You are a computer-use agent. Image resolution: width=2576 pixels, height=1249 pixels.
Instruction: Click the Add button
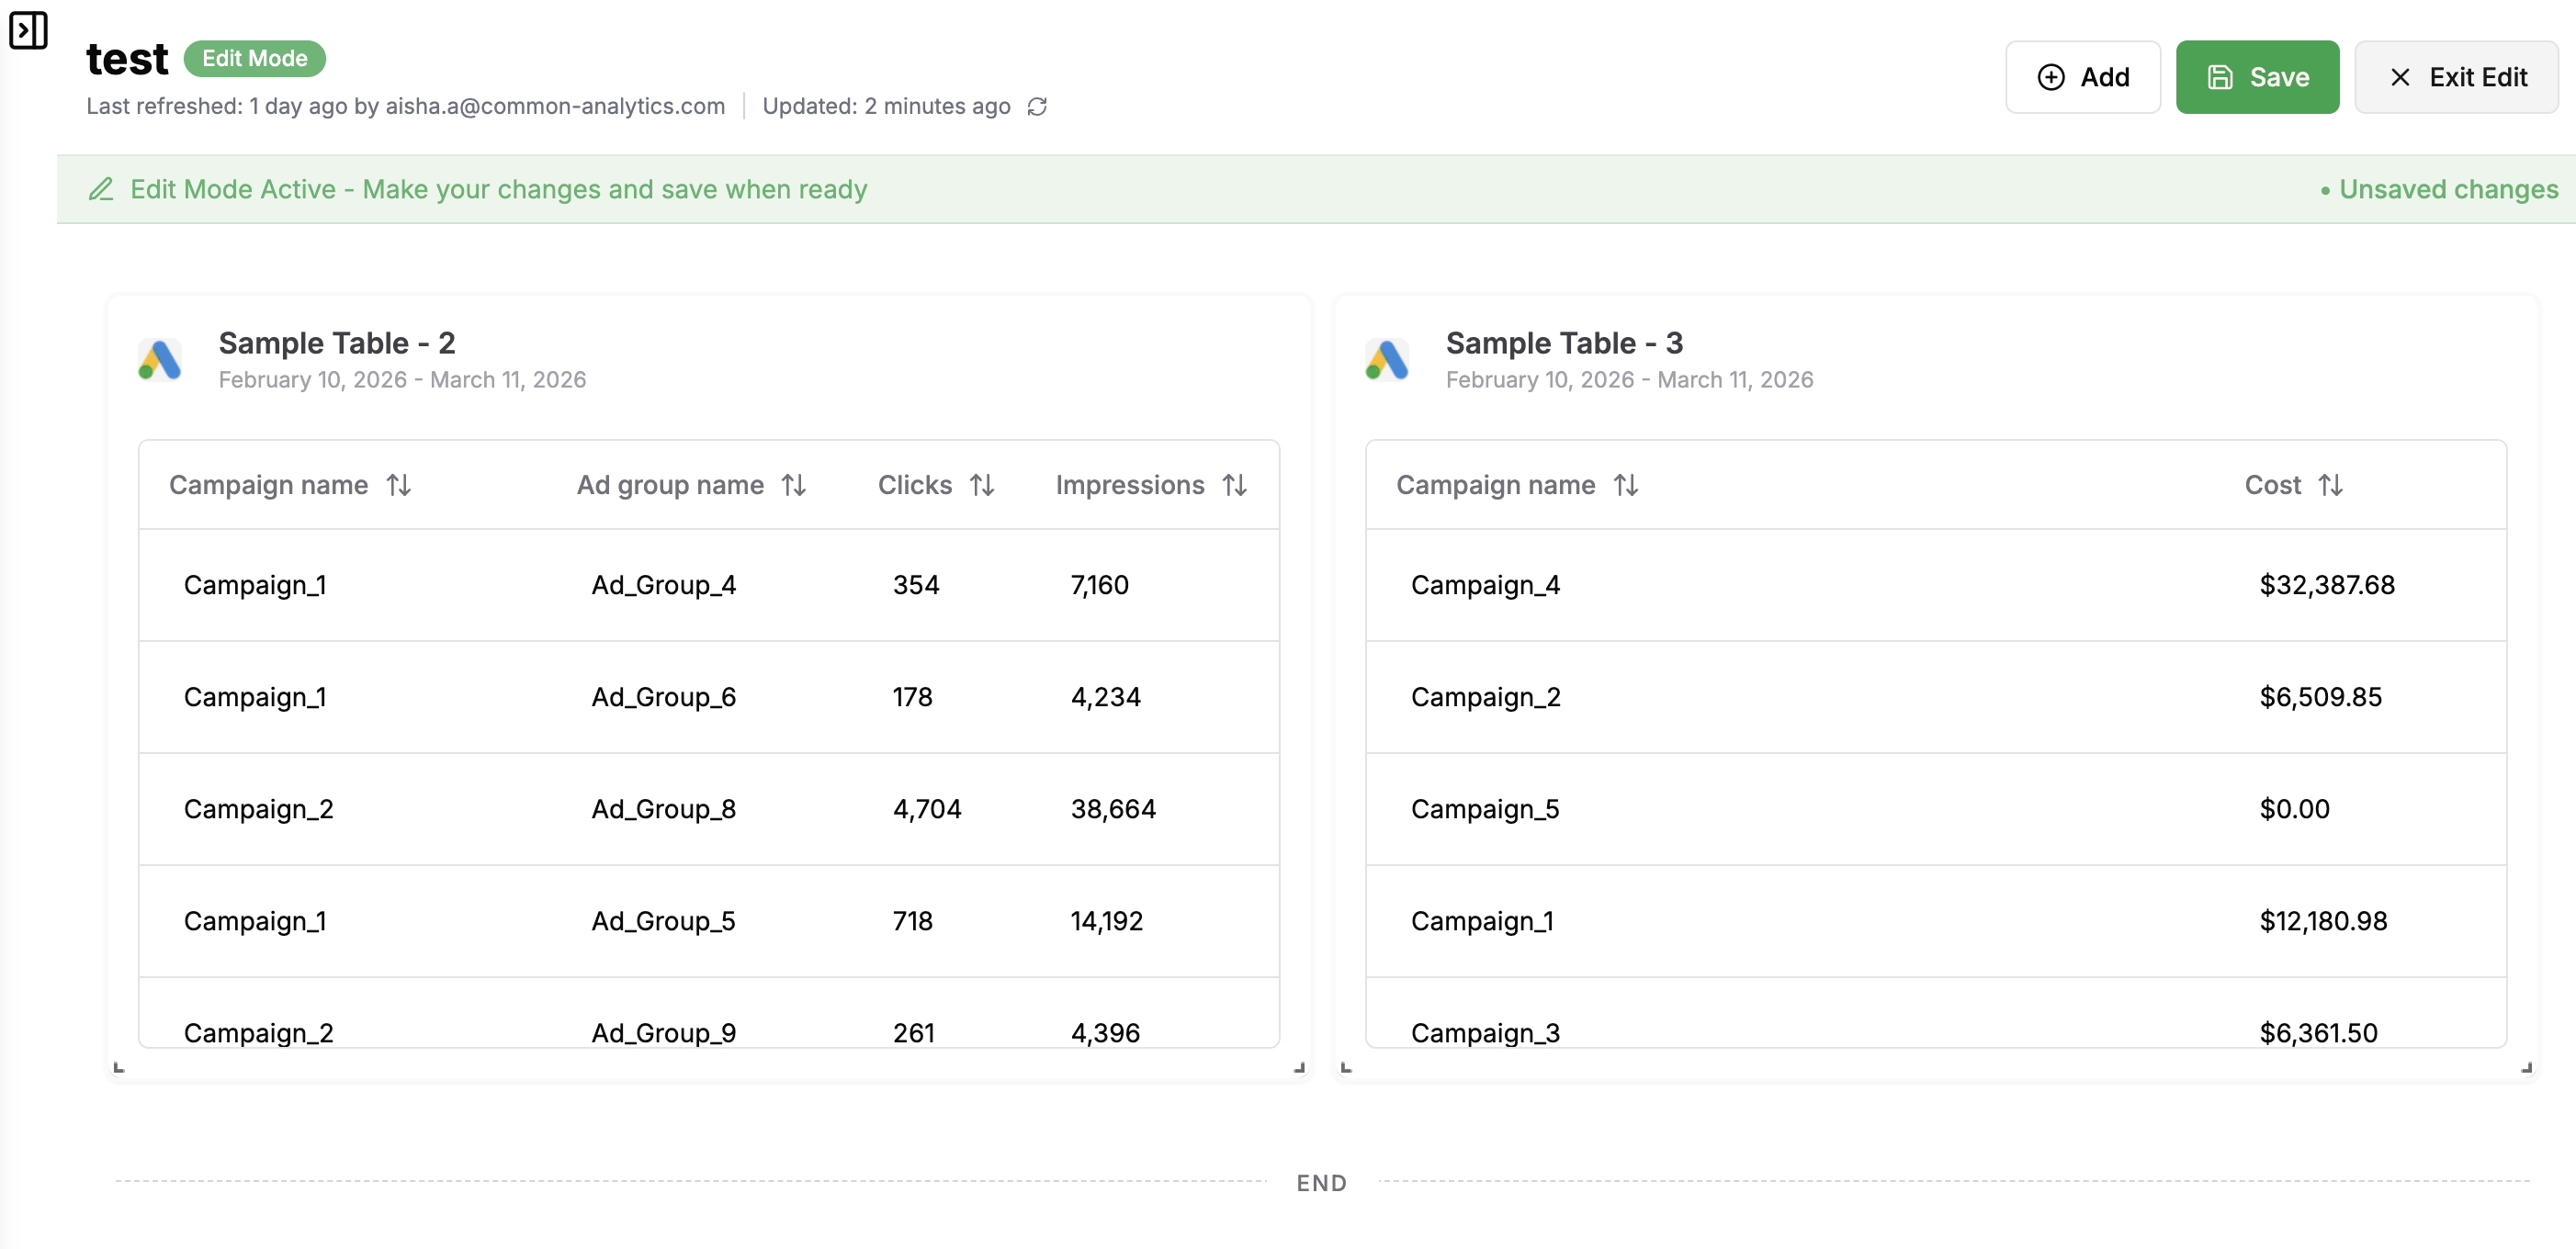tap(2083, 77)
